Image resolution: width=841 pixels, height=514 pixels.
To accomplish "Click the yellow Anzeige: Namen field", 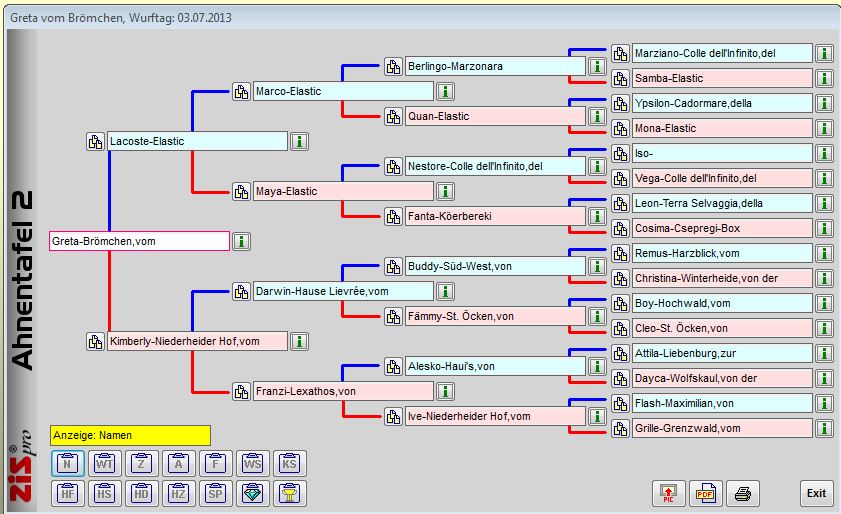I will [x=130, y=436].
